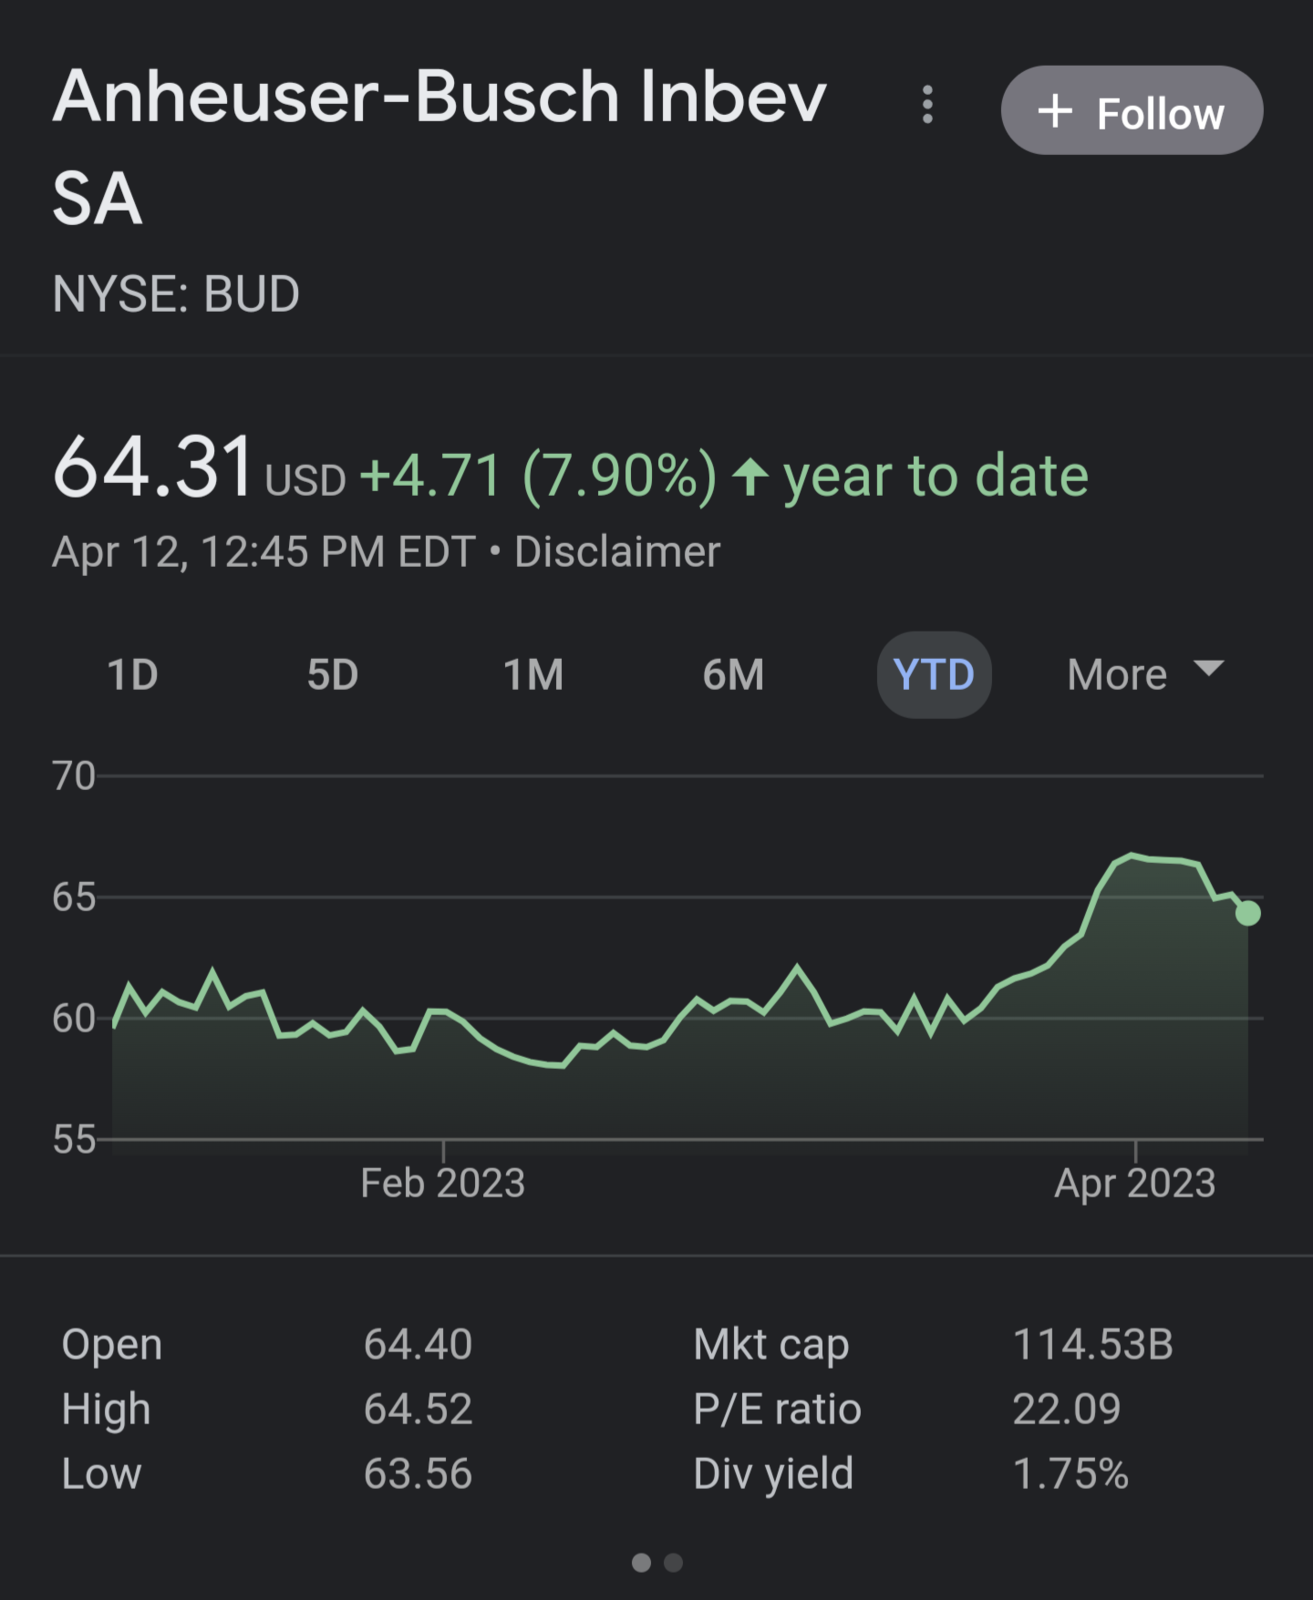
Task: Switch chart to 5D range
Action: (333, 675)
